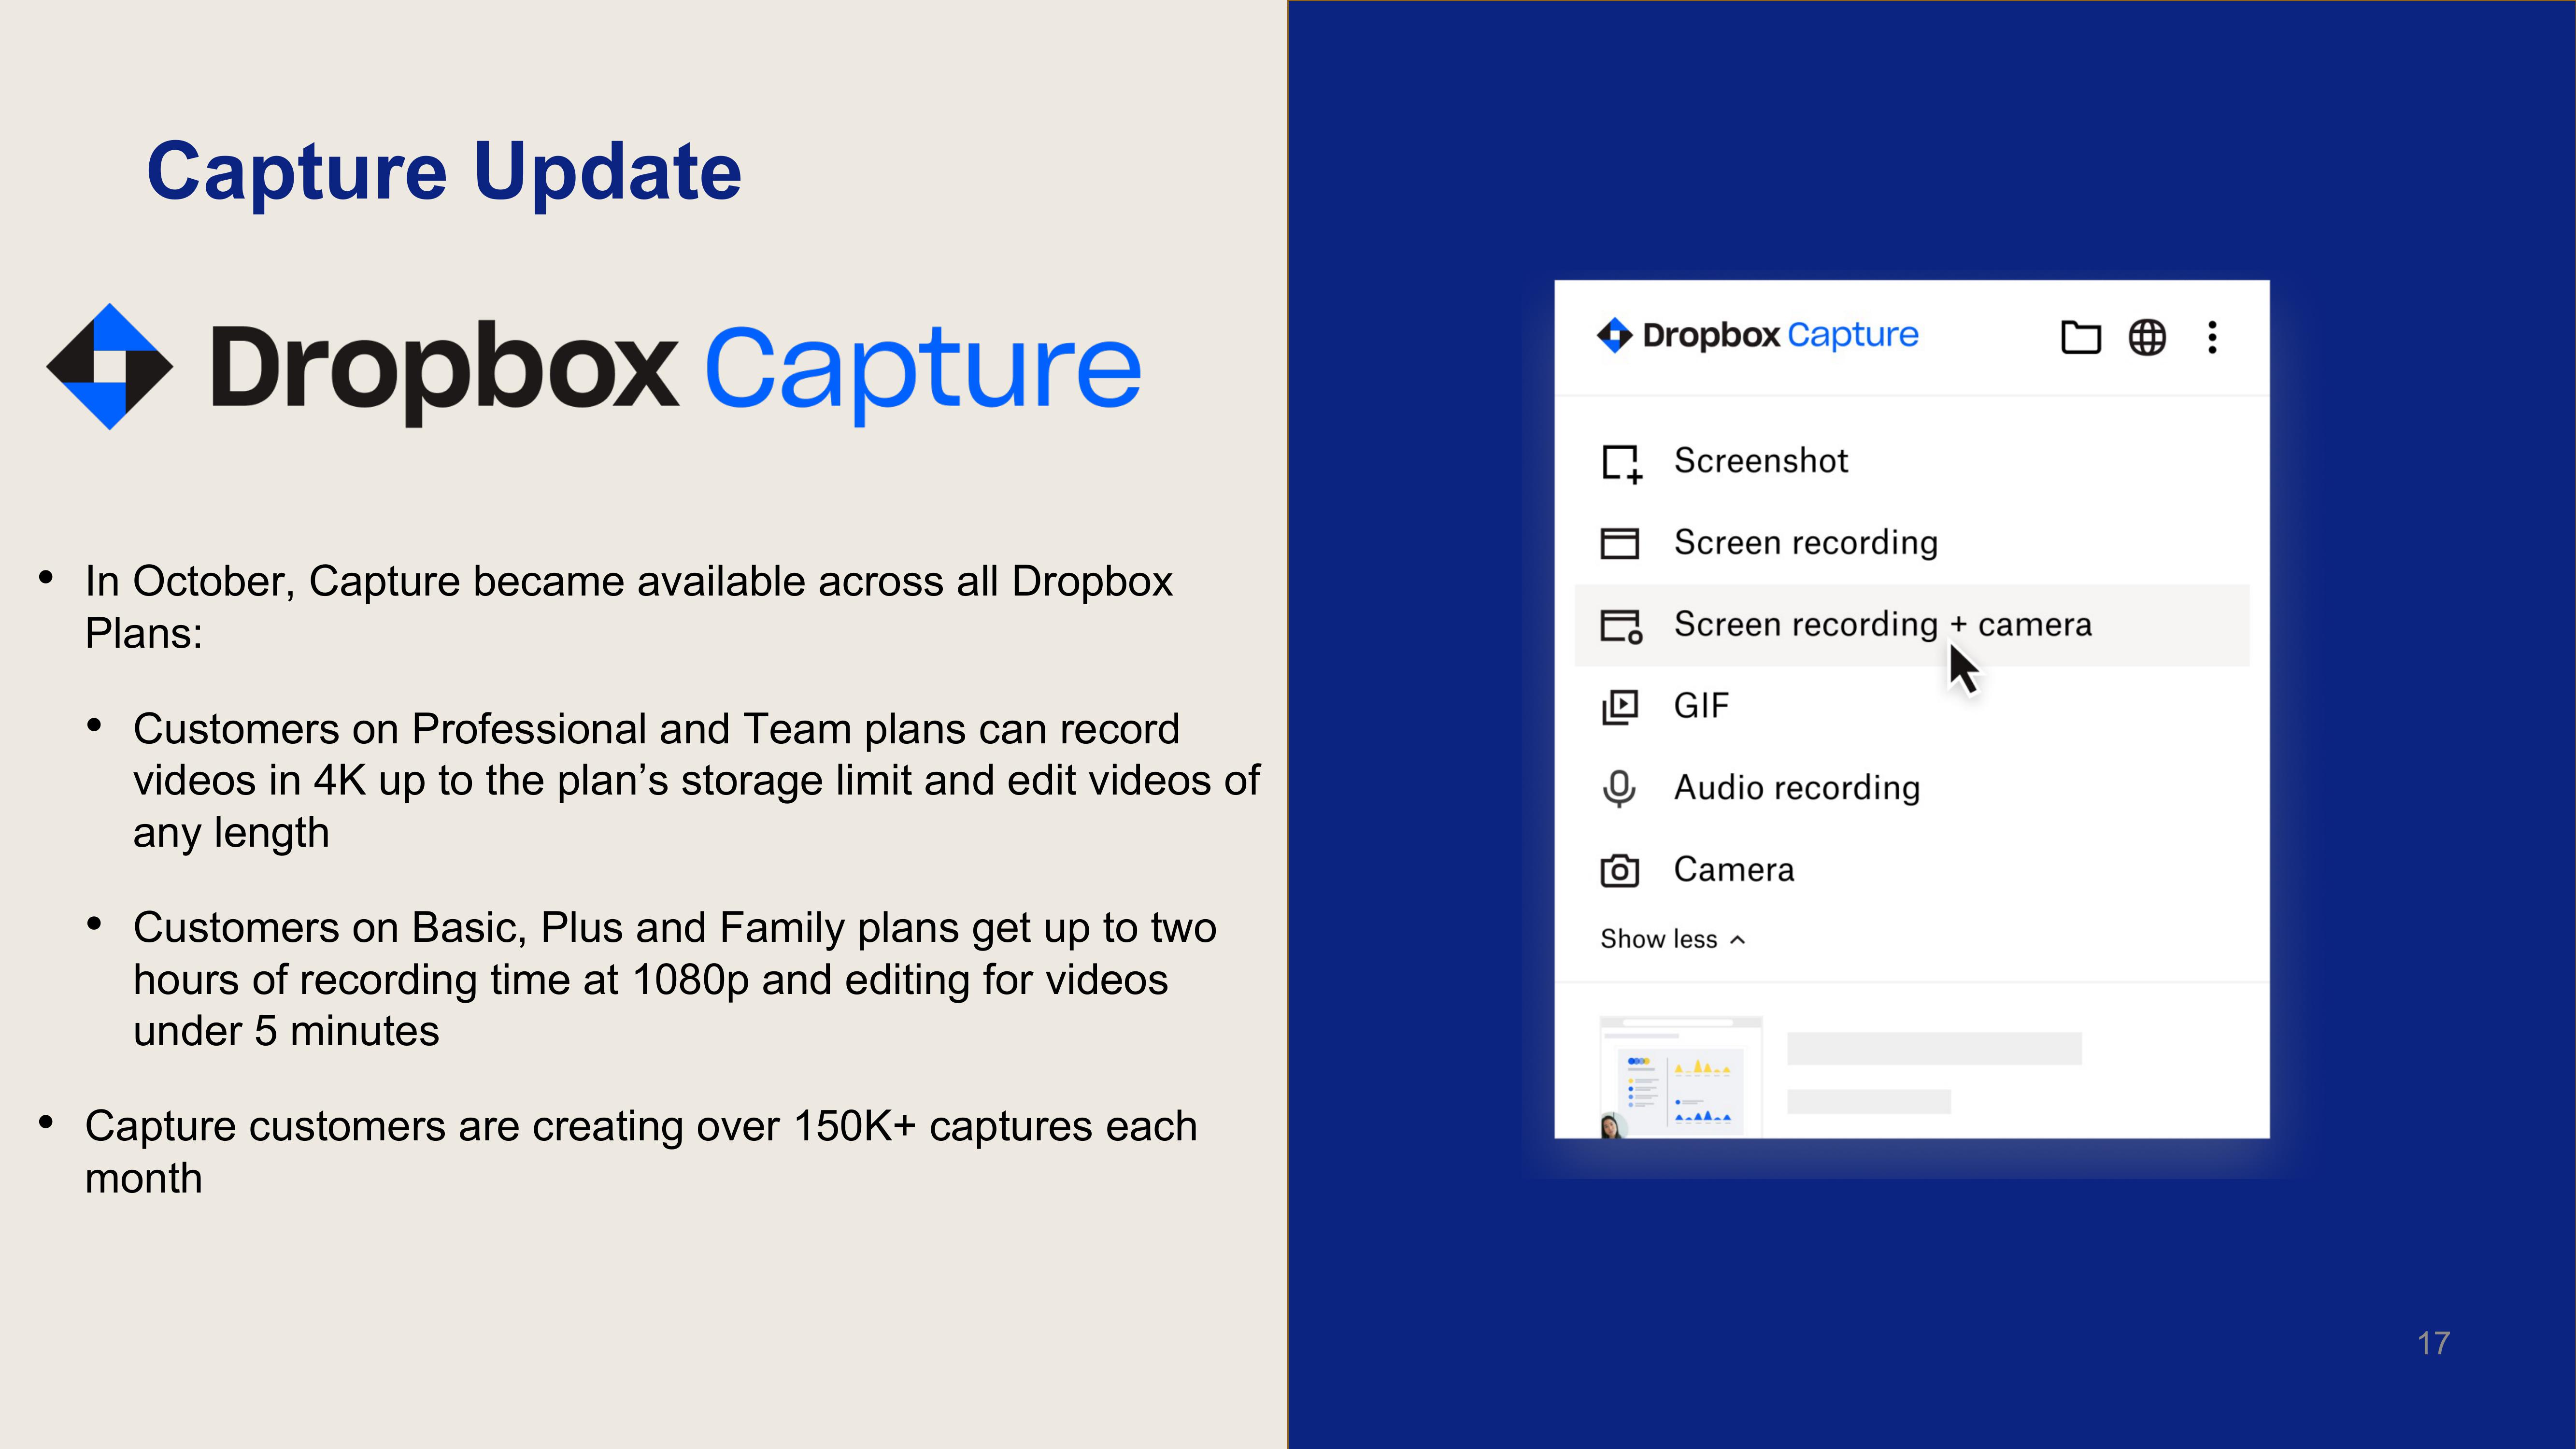Screen dimensions: 2576x1449
Task: Click the Show less chevron arrow
Action: coord(1738,940)
